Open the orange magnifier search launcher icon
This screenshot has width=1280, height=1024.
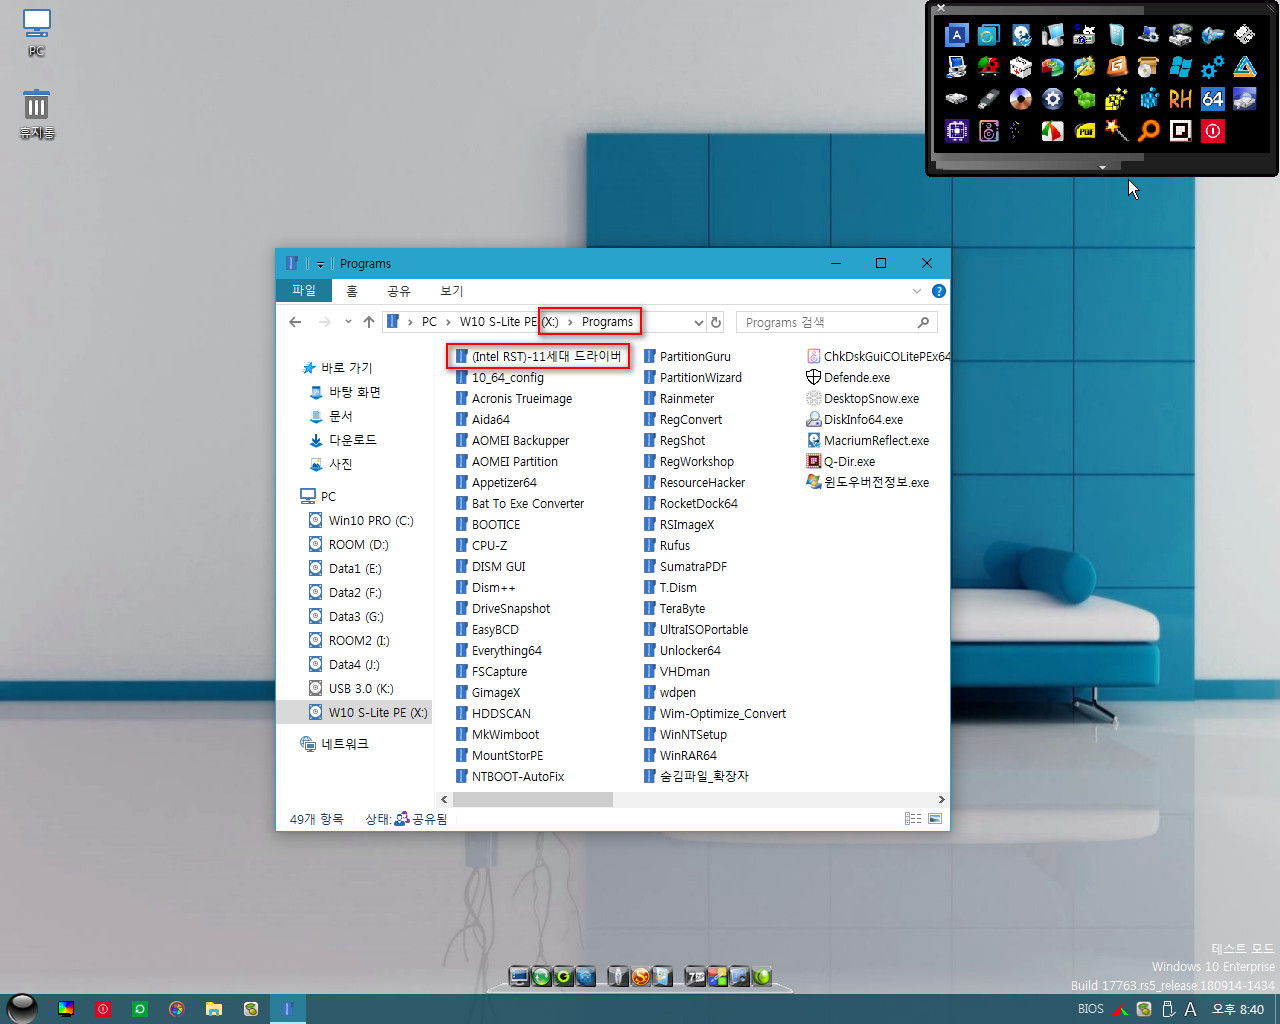pos(1149,131)
